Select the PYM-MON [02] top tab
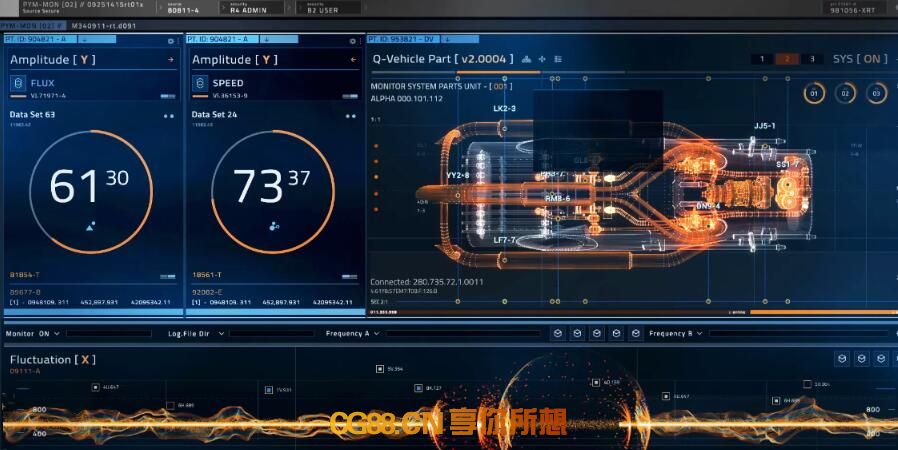The width and height of the screenshot is (898, 450). (33, 26)
